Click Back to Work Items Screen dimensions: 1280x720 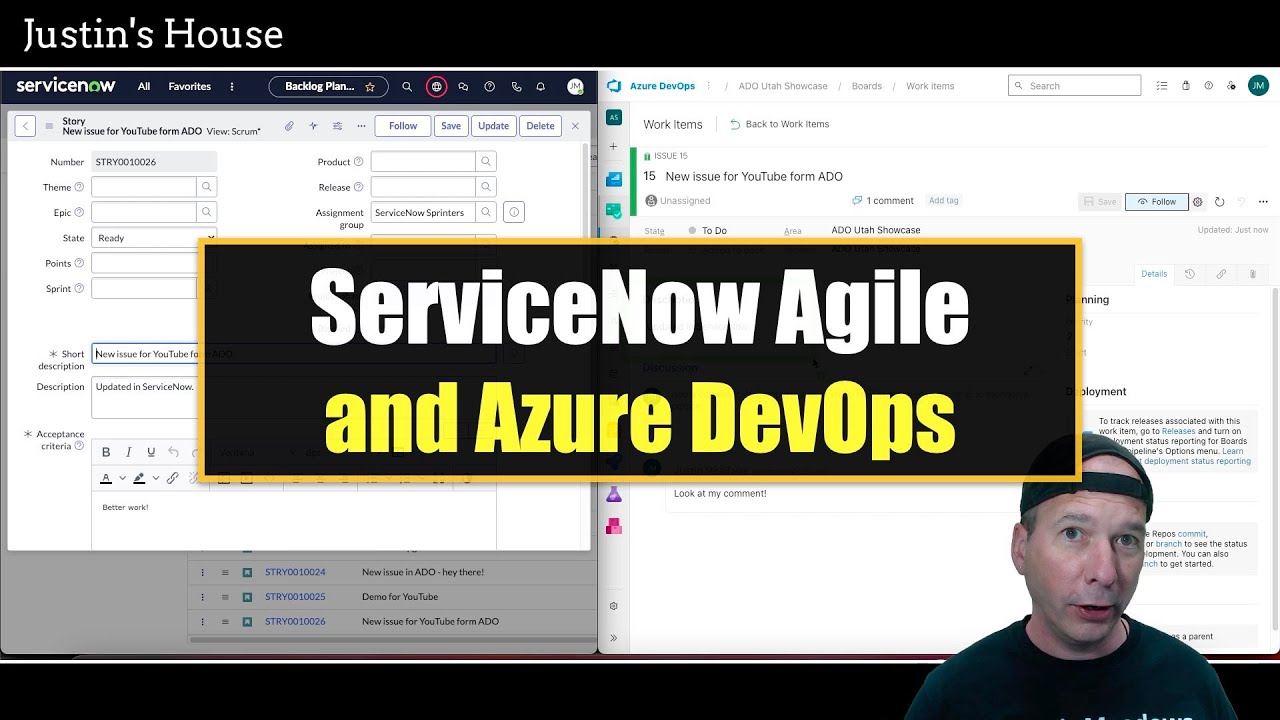pyautogui.click(x=779, y=124)
